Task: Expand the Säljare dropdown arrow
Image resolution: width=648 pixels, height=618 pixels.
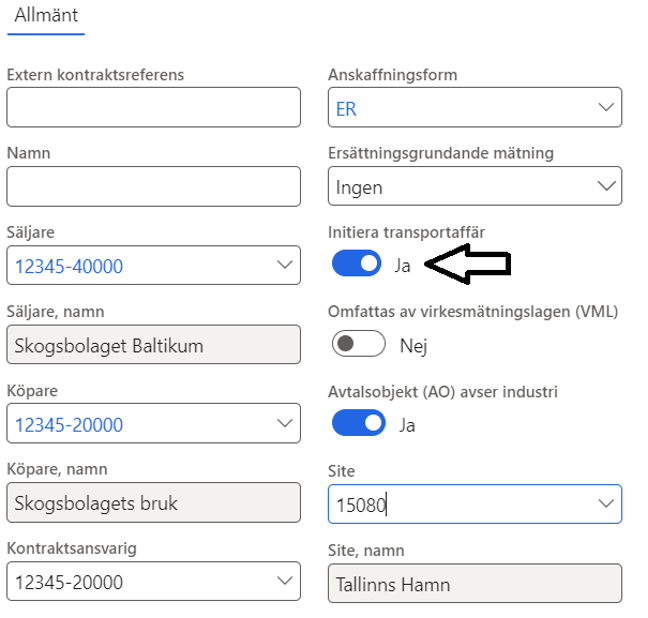Action: coord(285,265)
